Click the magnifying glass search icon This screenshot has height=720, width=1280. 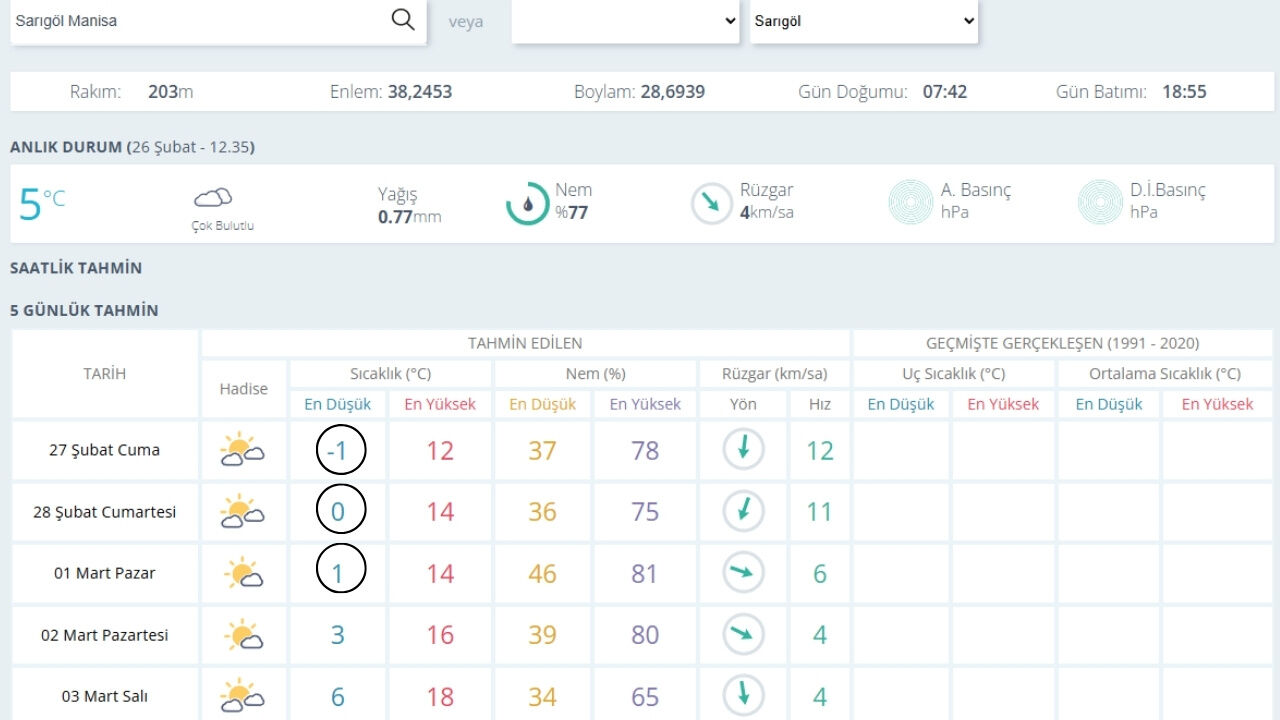[x=402, y=20]
